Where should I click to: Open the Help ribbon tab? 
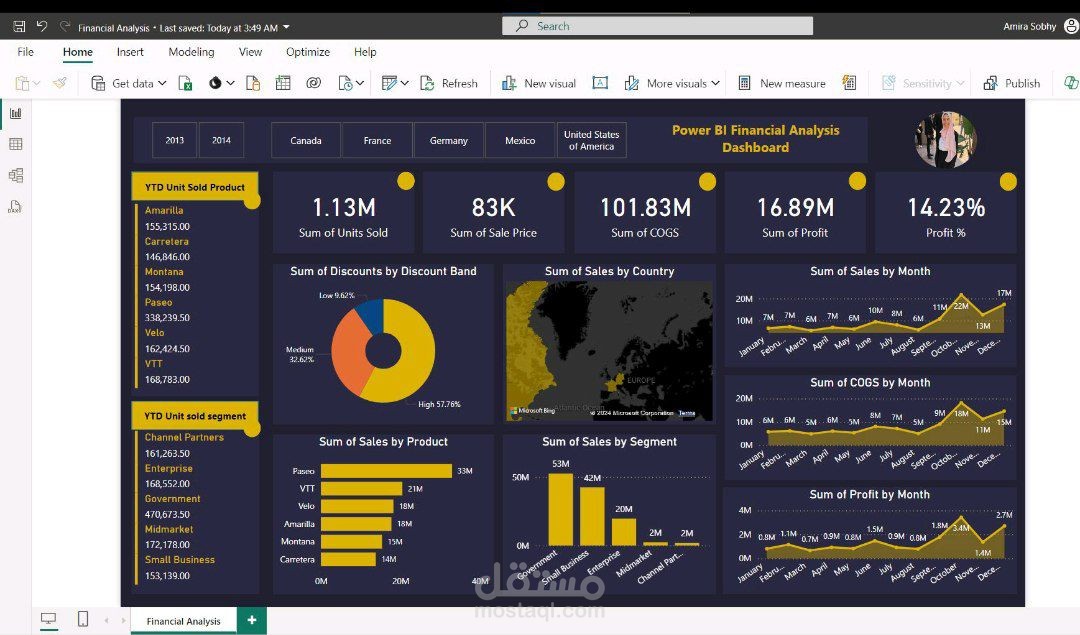pos(365,52)
